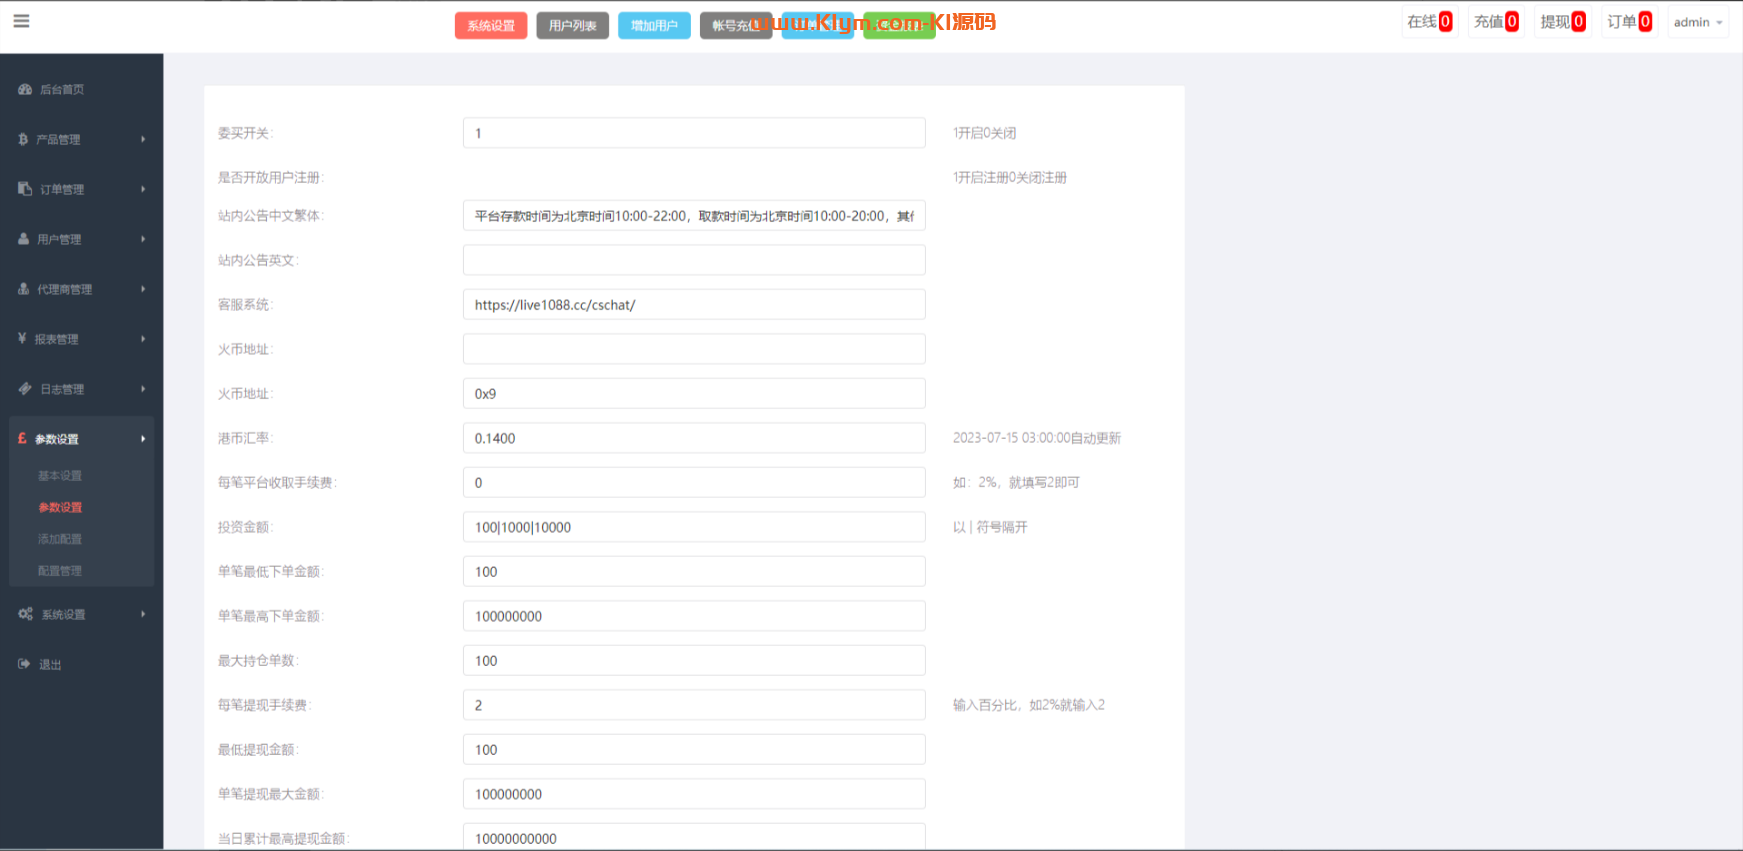Expand the 报表管理 submenu arrow
Viewport: 1743px width, 851px height.
click(x=143, y=339)
